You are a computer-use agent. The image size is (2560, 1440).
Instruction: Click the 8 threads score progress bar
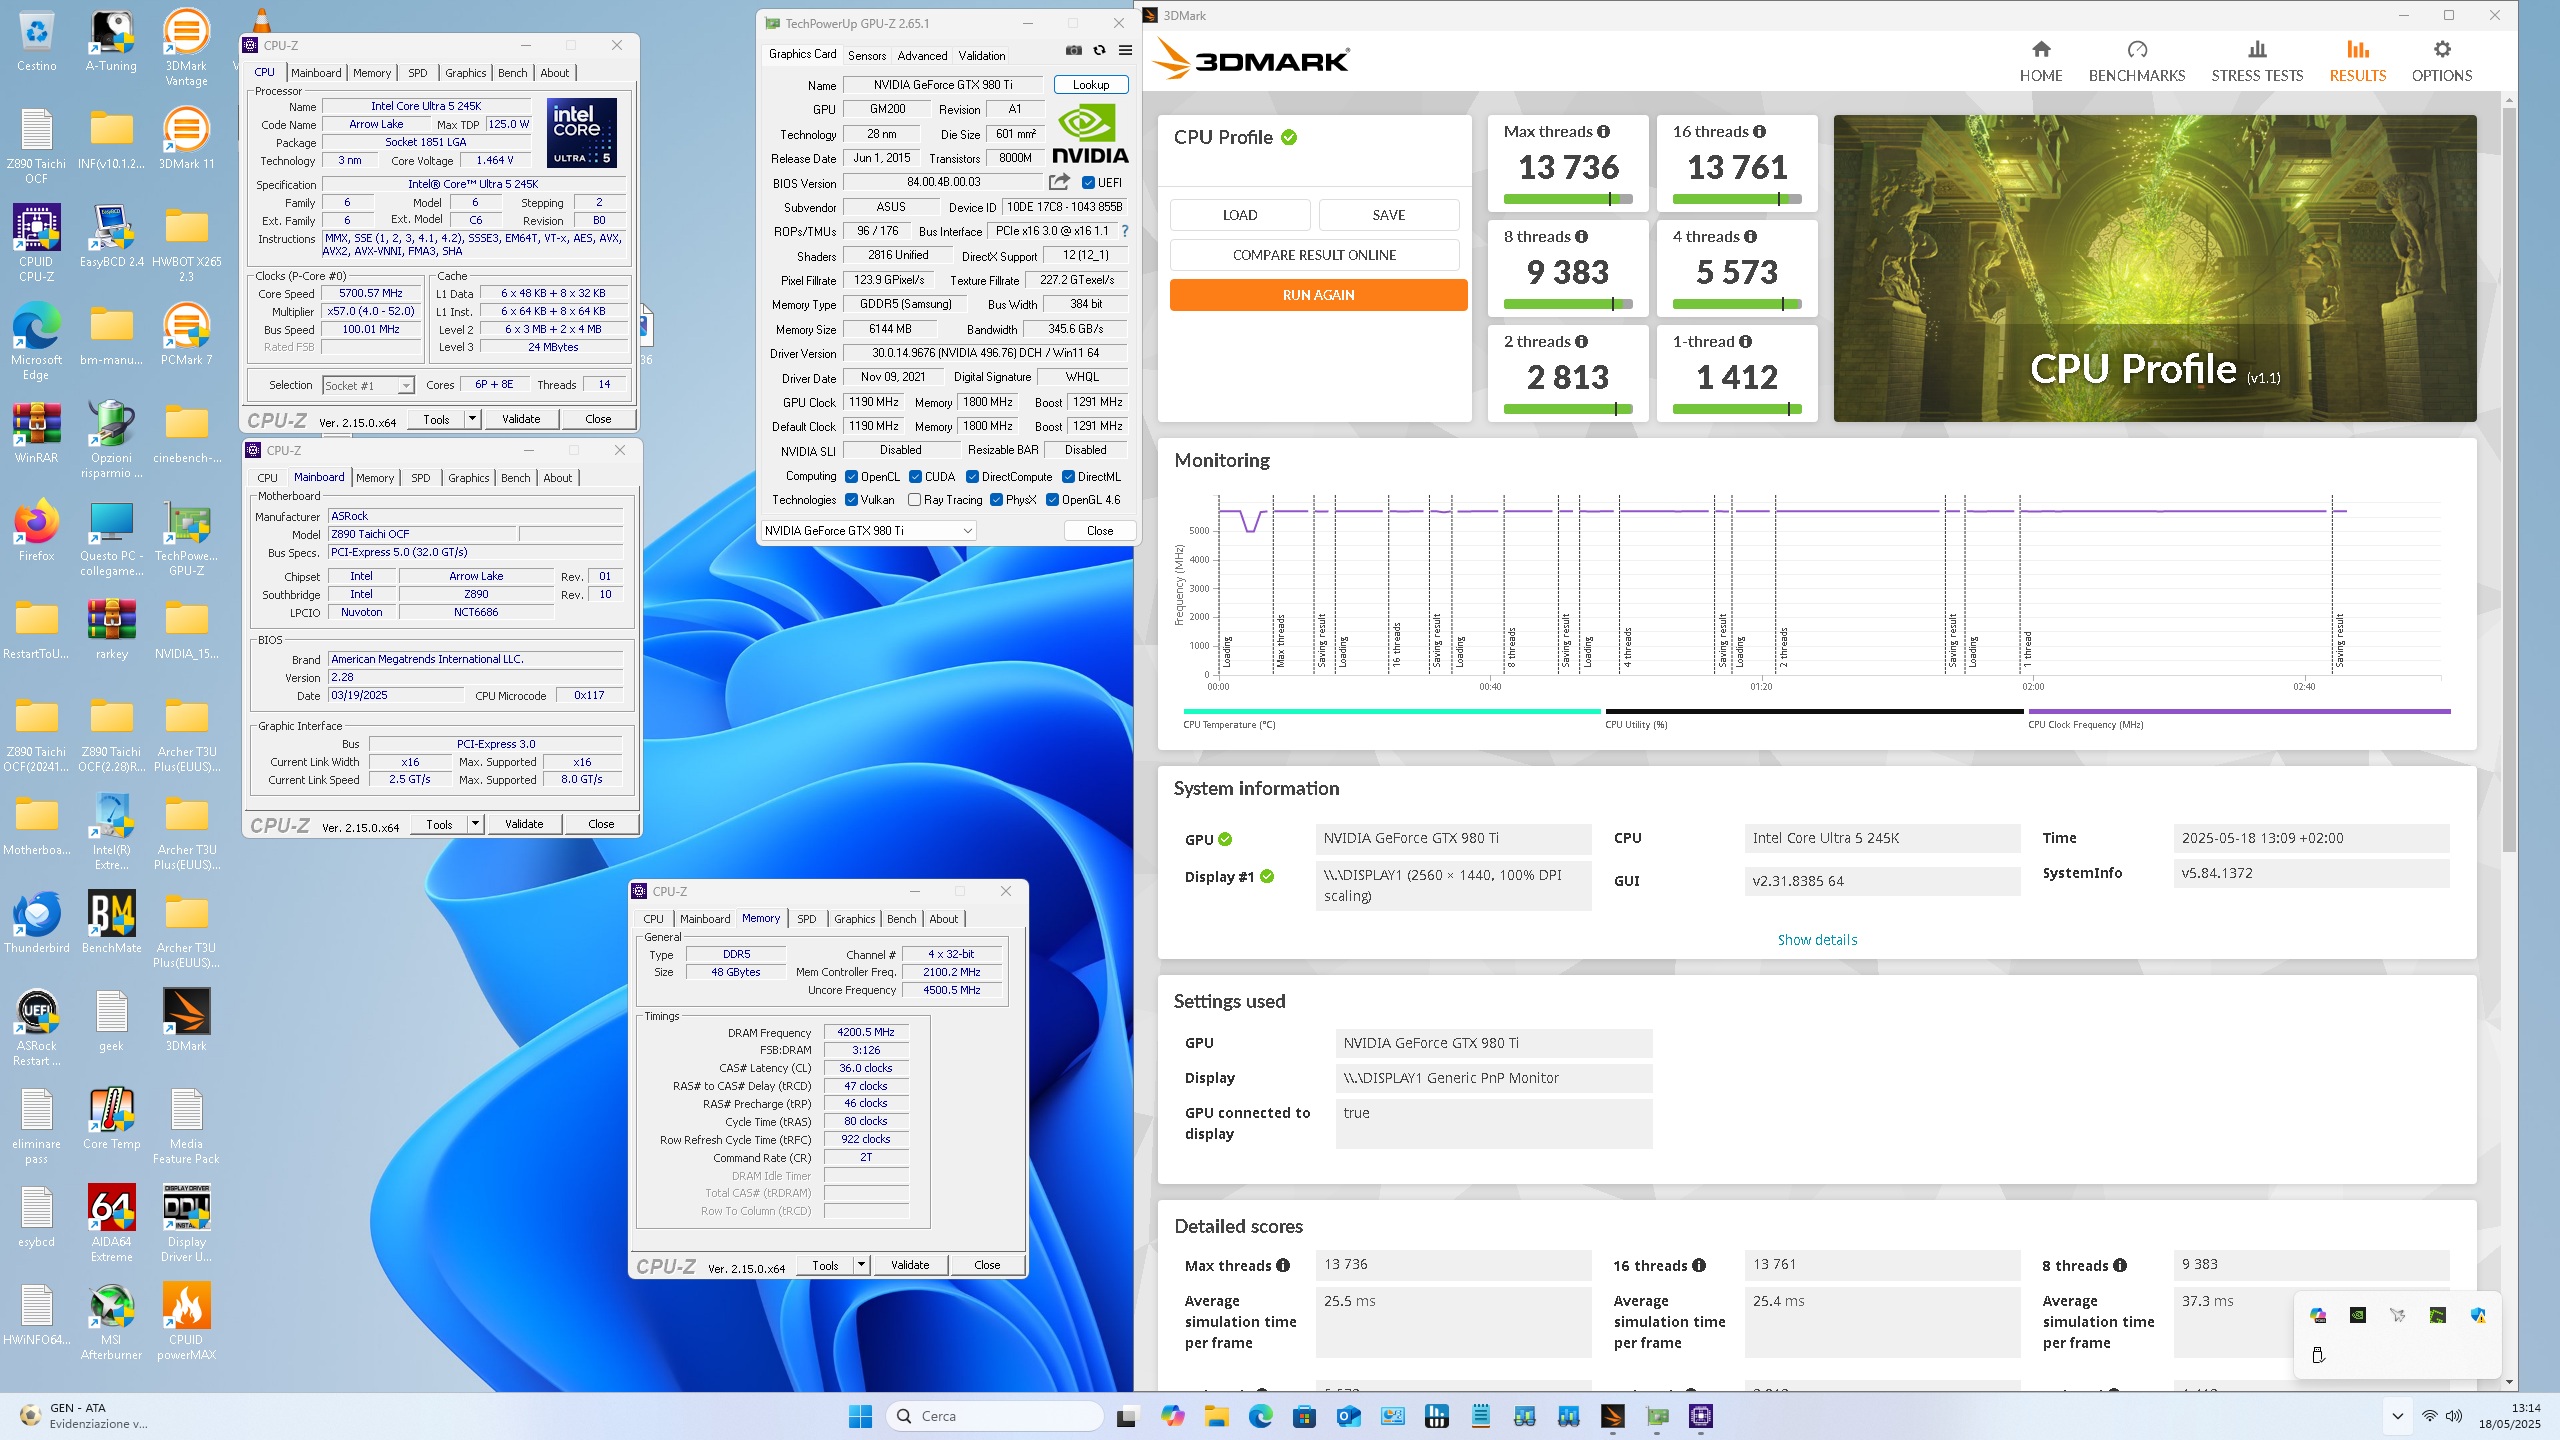pos(1567,304)
